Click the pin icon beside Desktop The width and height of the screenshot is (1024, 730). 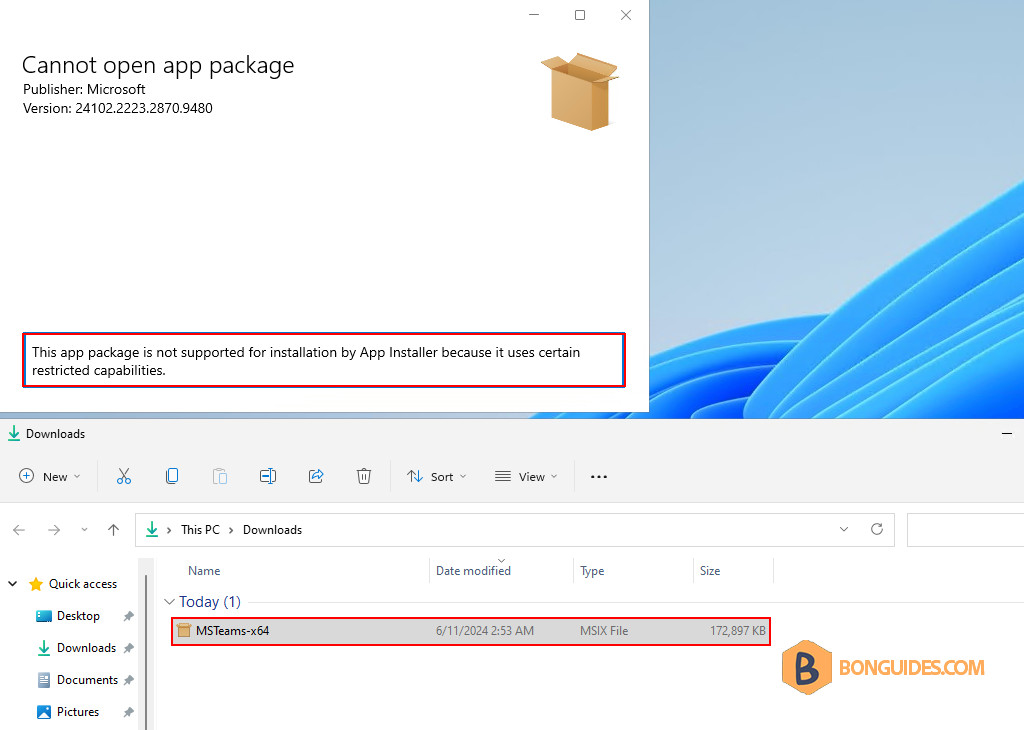[x=129, y=616]
